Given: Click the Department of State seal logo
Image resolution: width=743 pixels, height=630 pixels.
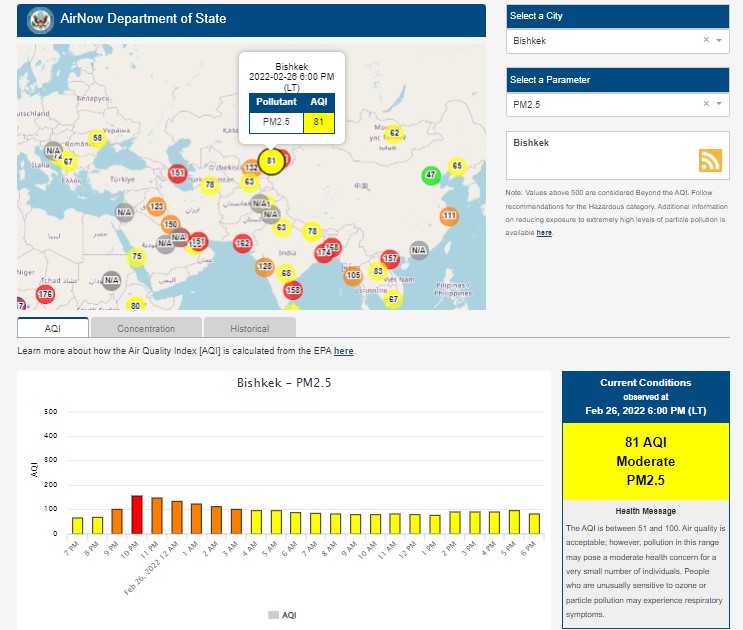Looking at the screenshot, I should 41,19.
